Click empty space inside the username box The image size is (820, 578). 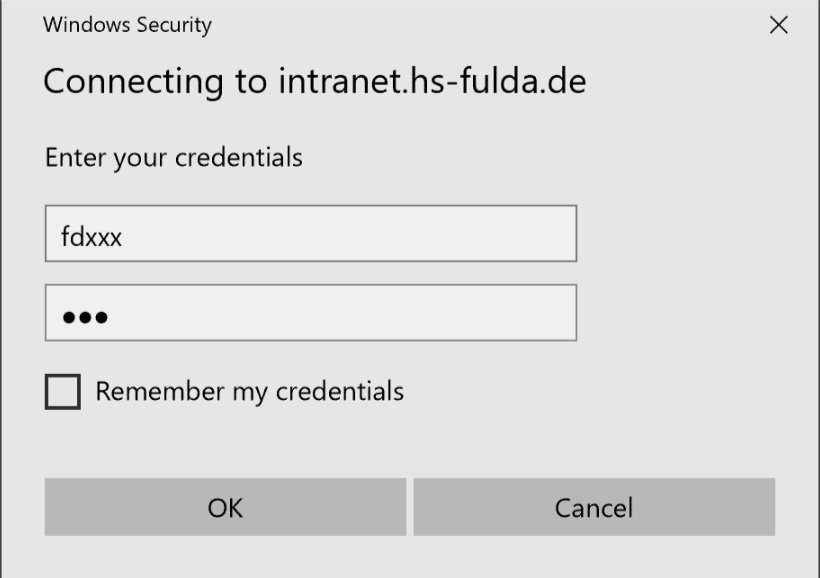tap(400, 233)
